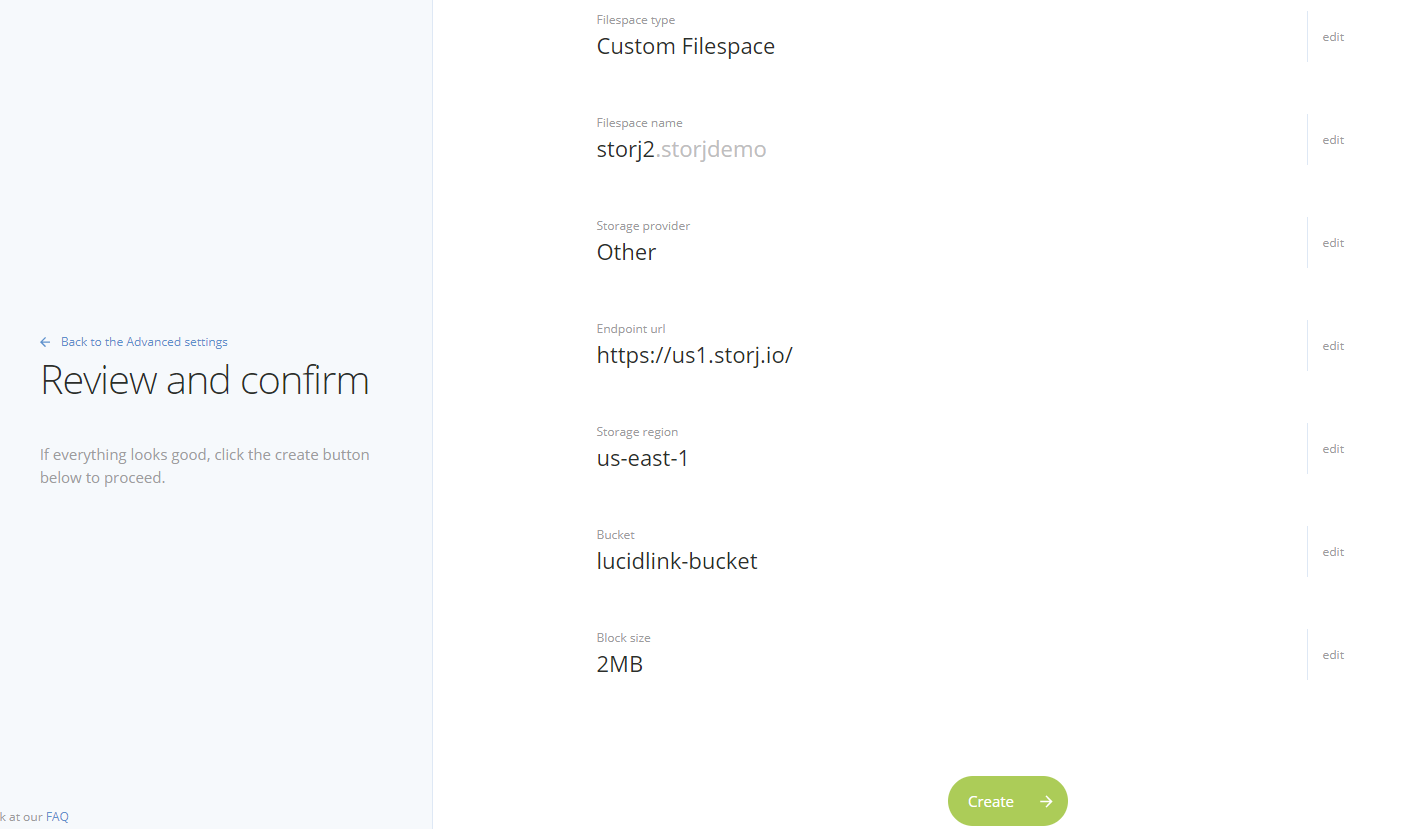Image resolution: width=1419 pixels, height=829 pixels.
Task: Edit the Filespace type
Action: coord(1333,37)
